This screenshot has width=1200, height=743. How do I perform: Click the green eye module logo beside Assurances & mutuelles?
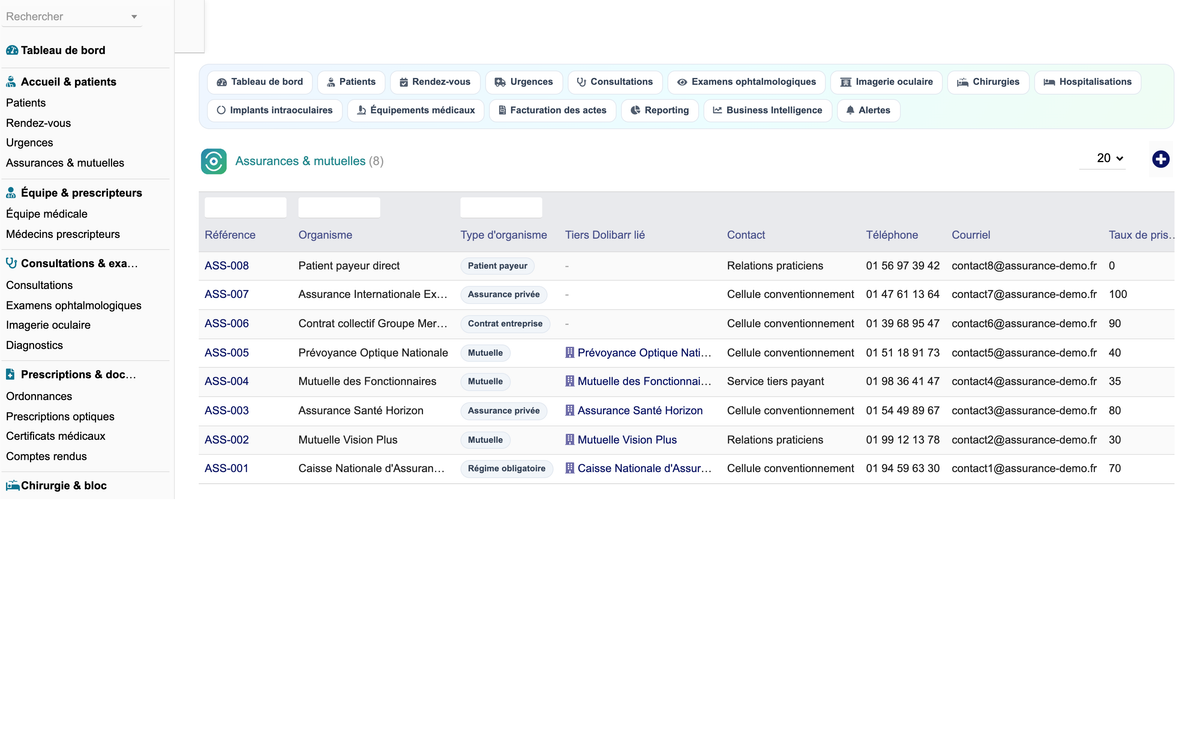click(x=214, y=161)
